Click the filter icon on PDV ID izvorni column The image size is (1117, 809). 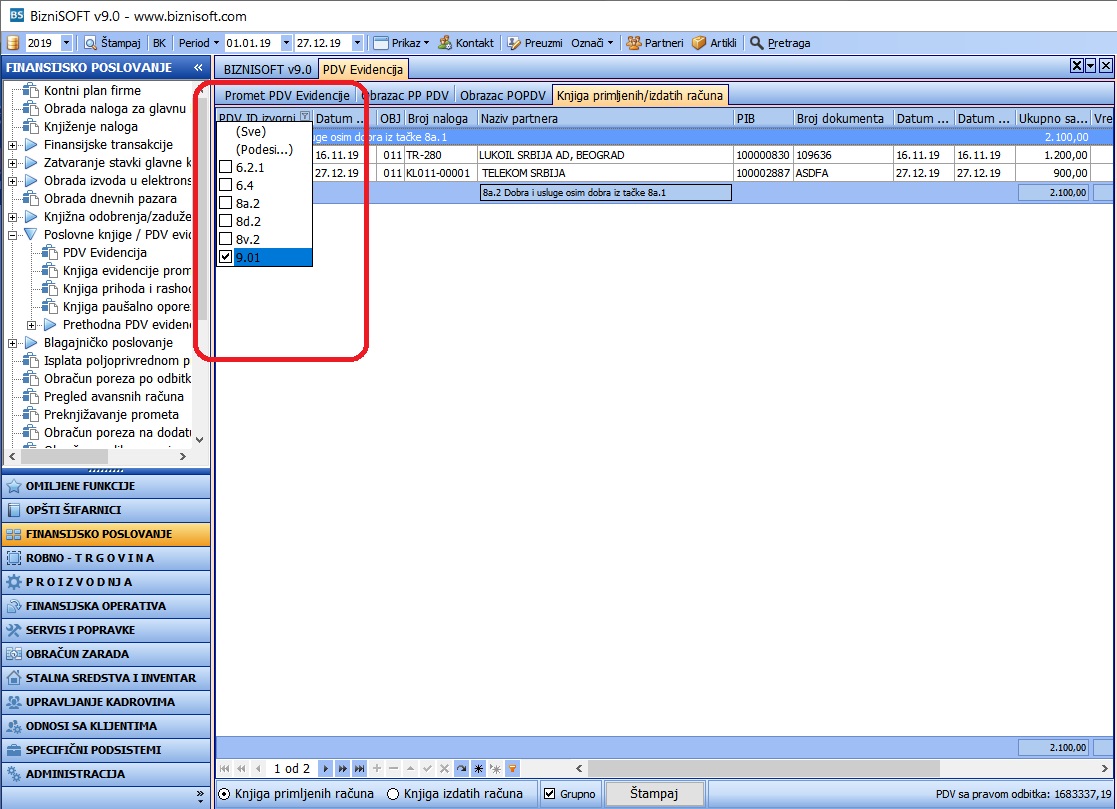coord(305,117)
